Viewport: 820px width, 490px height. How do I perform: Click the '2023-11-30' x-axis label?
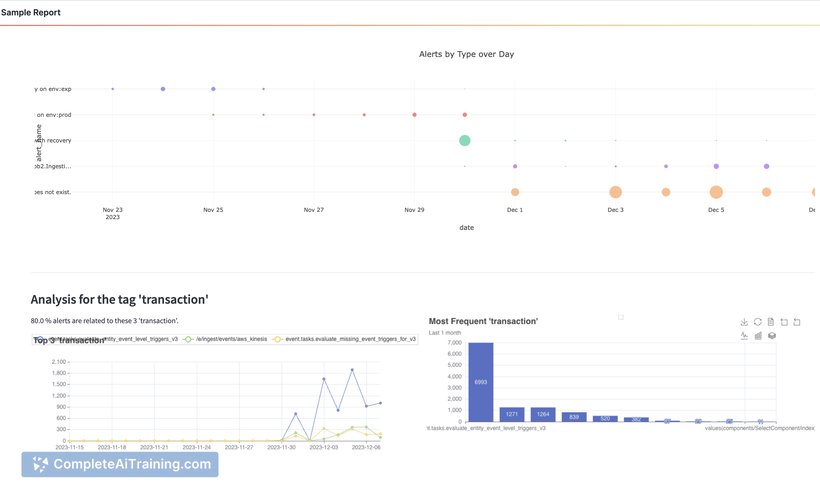pos(281,447)
